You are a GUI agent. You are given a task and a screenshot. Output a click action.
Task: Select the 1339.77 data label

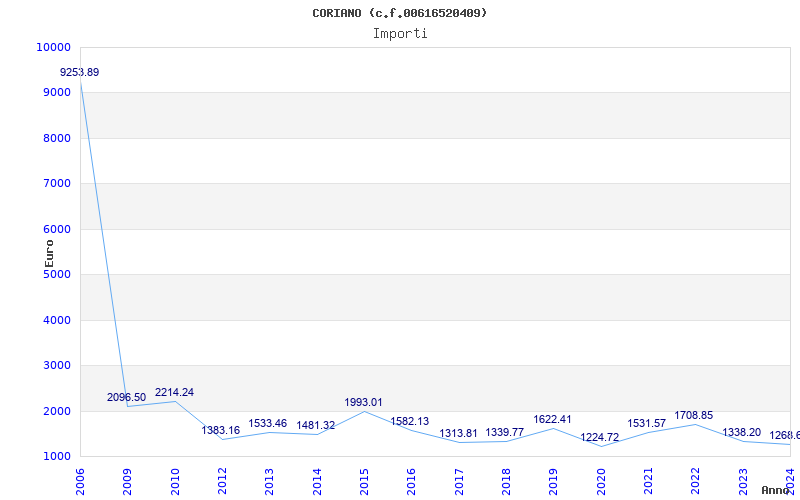pos(505,432)
